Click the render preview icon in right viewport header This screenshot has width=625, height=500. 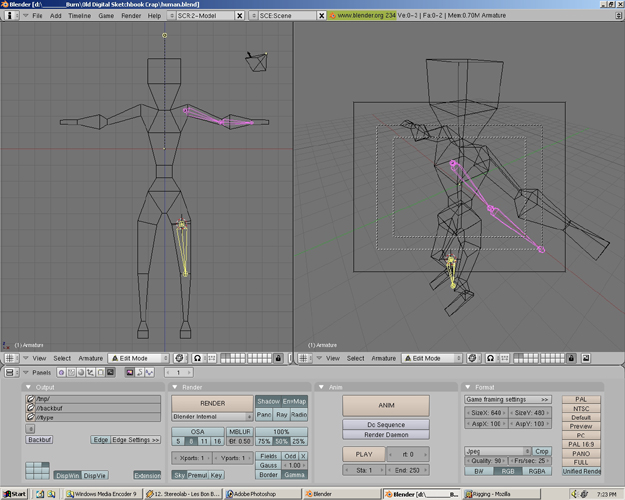click(586, 358)
